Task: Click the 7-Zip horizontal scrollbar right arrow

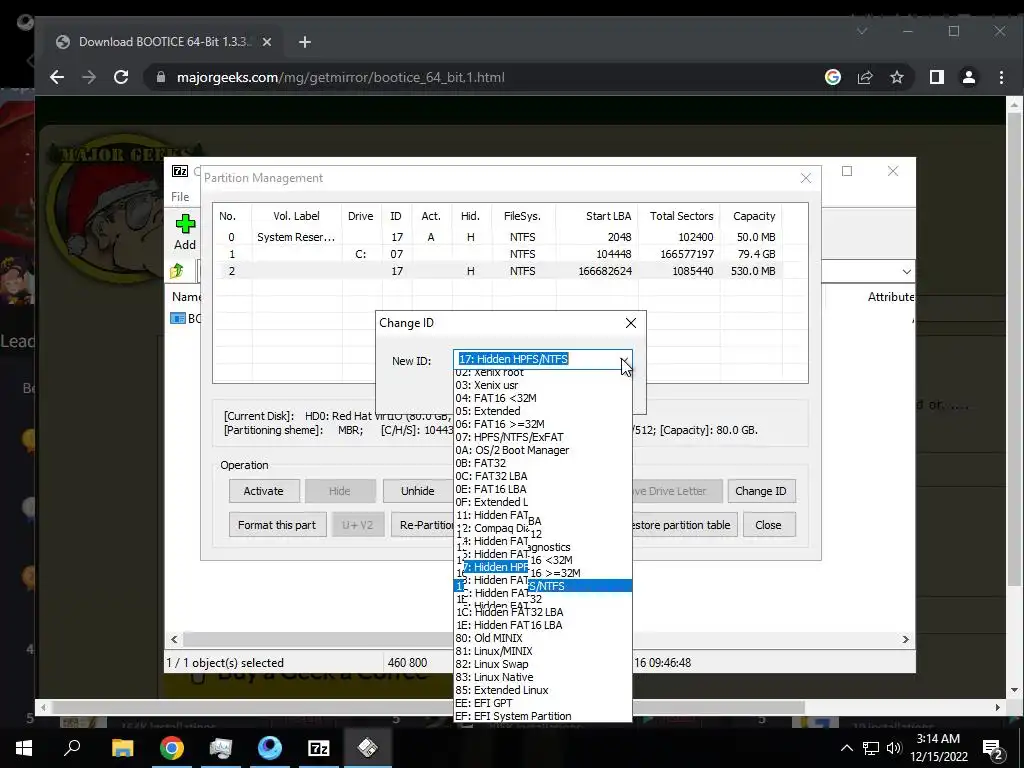Action: (x=905, y=639)
